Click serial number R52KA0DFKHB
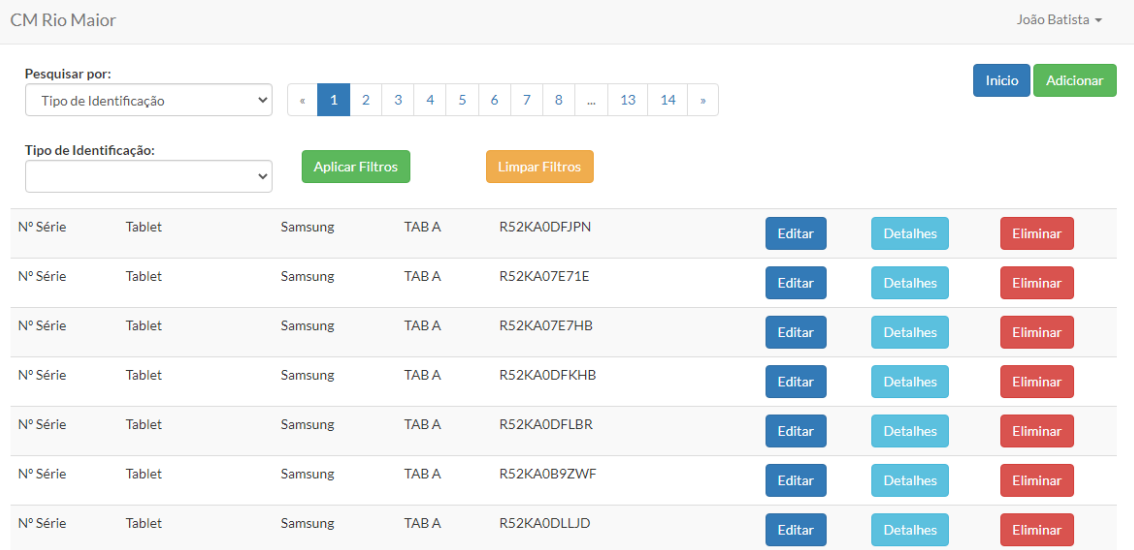The height and width of the screenshot is (550, 1134). pos(547,375)
